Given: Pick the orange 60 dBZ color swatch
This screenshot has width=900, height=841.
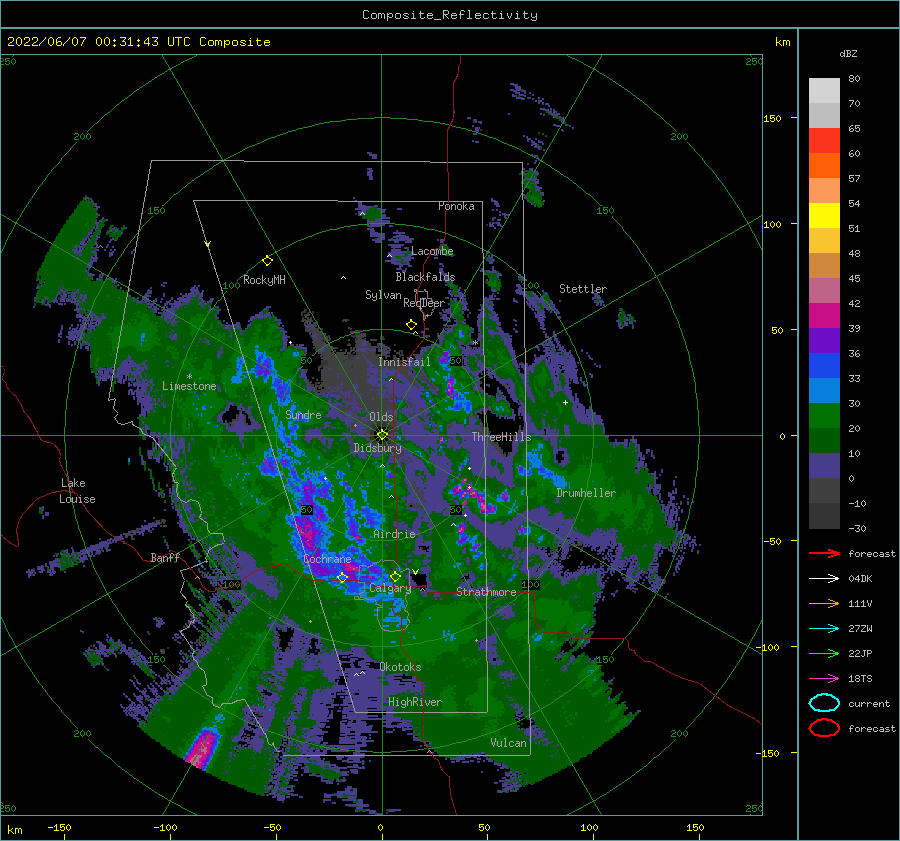Looking at the screenshot, I should click(x=824, y=165).
